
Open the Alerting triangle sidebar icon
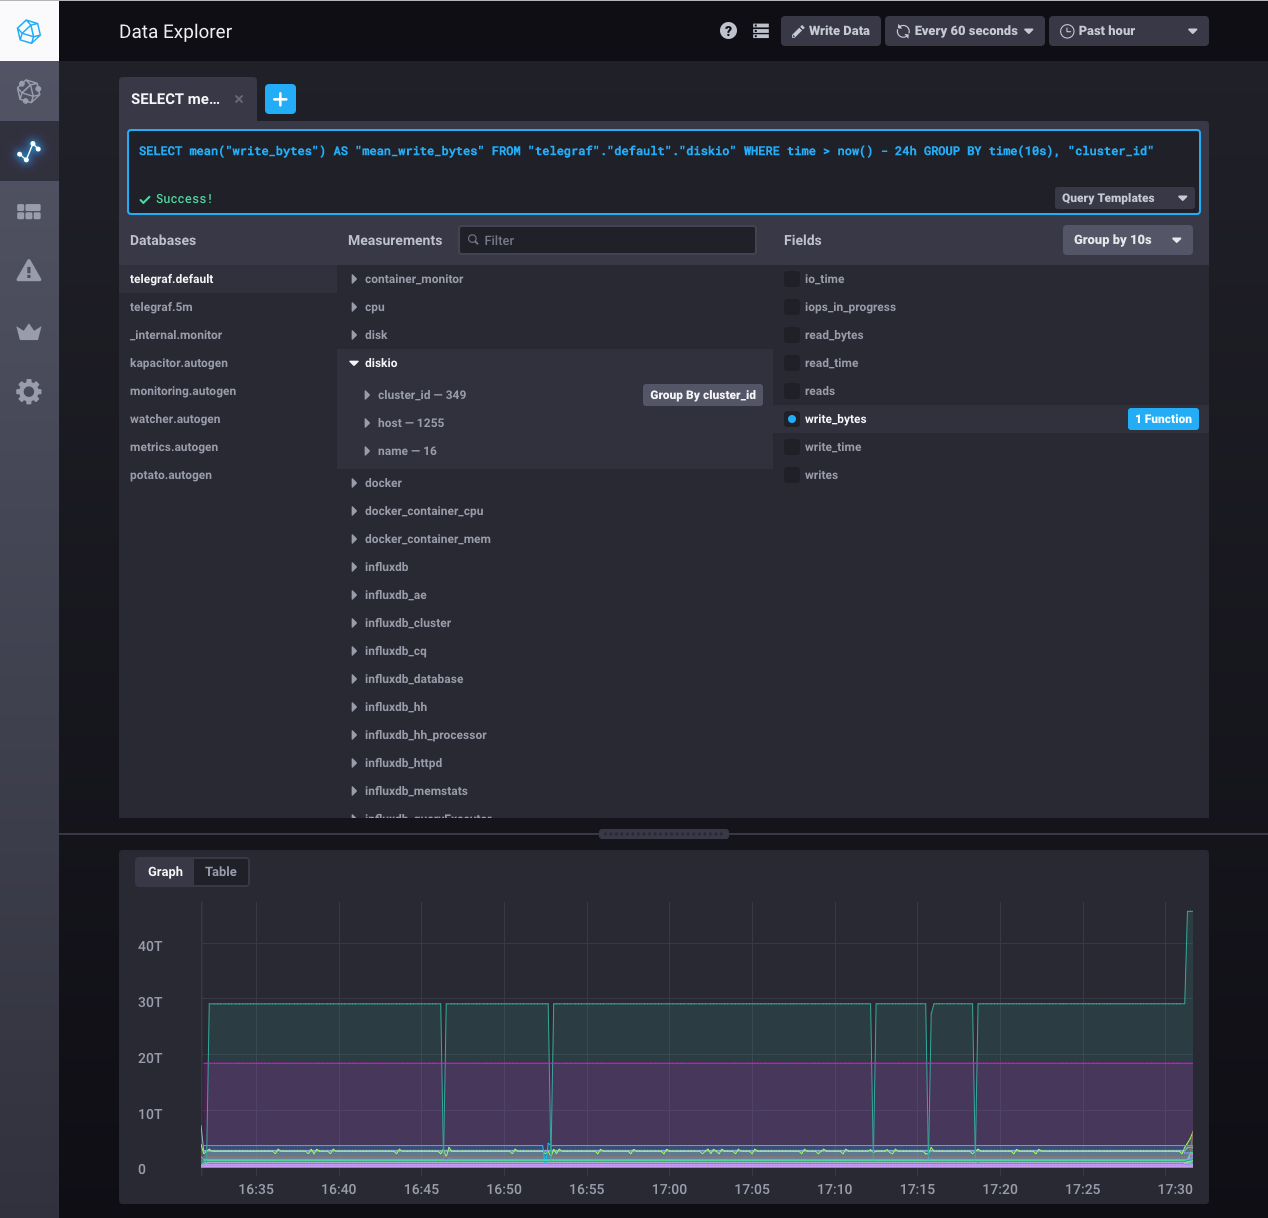tap(29, 271)
